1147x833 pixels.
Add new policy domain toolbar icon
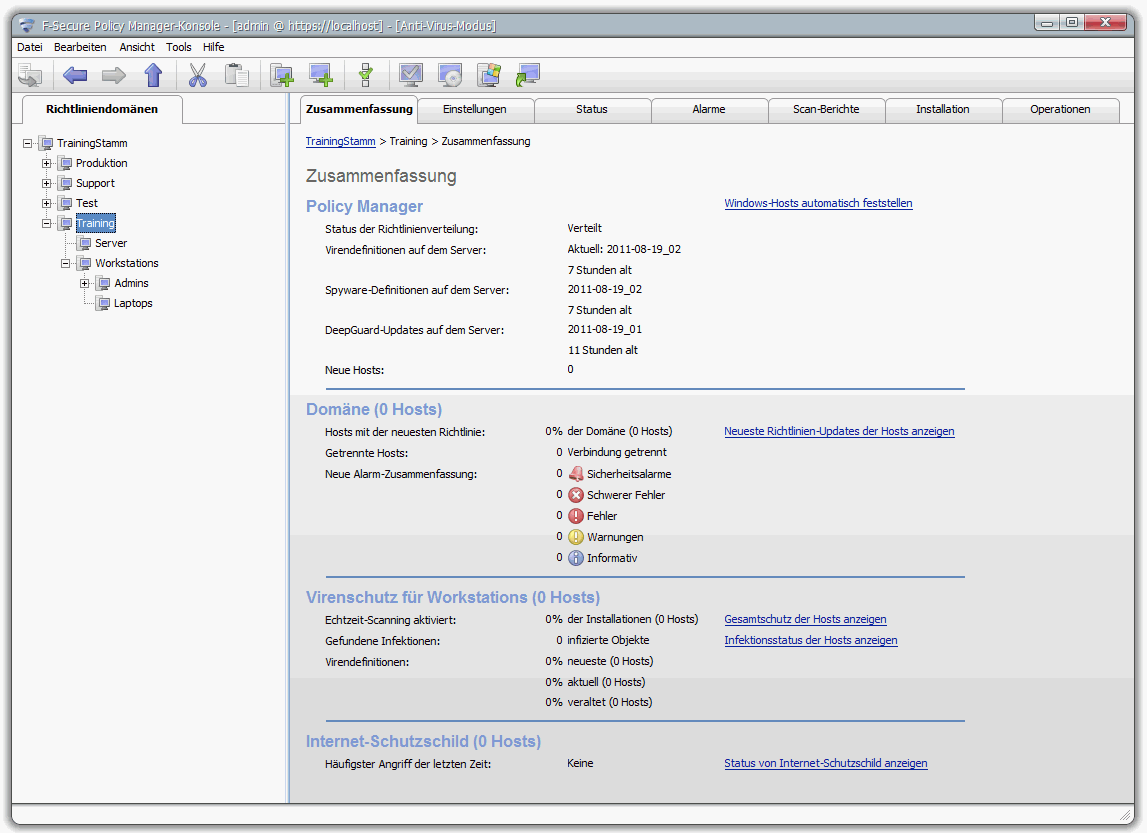pos(282,75)
